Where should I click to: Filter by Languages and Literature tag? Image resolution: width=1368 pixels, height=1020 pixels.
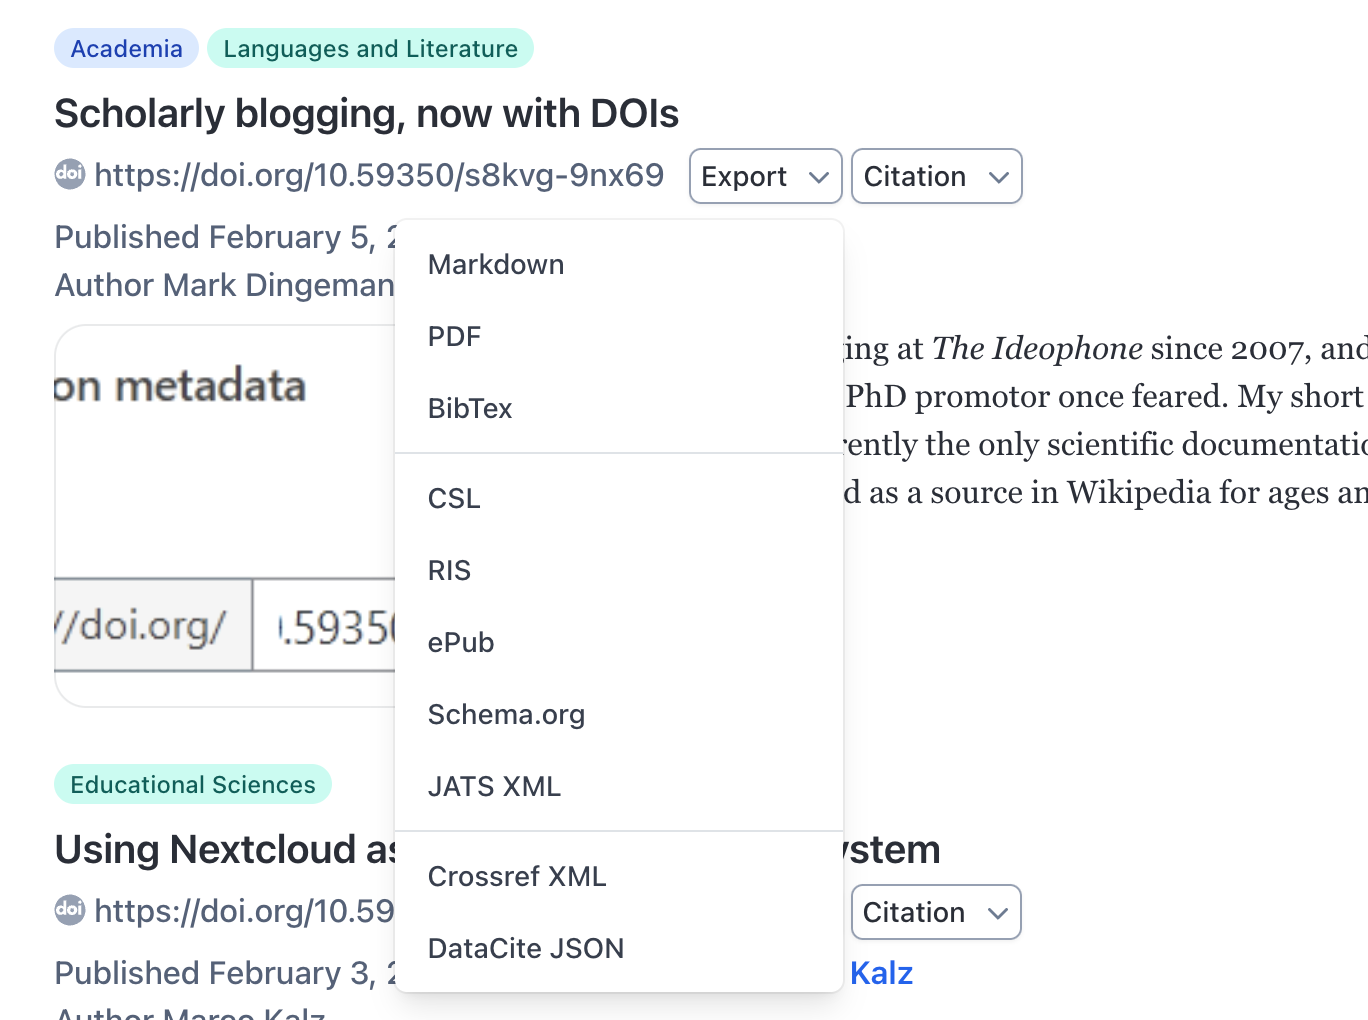(x=370, y=49)
